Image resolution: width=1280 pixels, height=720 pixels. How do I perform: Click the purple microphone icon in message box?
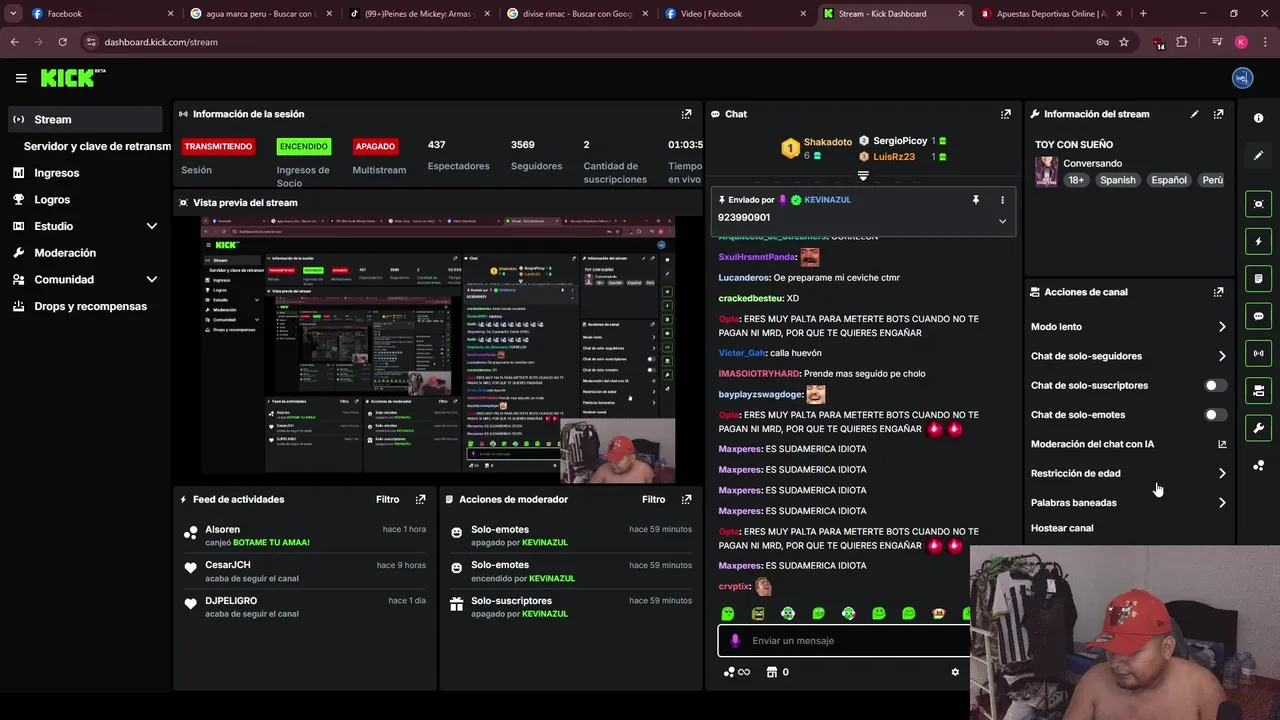pos(735,641)
